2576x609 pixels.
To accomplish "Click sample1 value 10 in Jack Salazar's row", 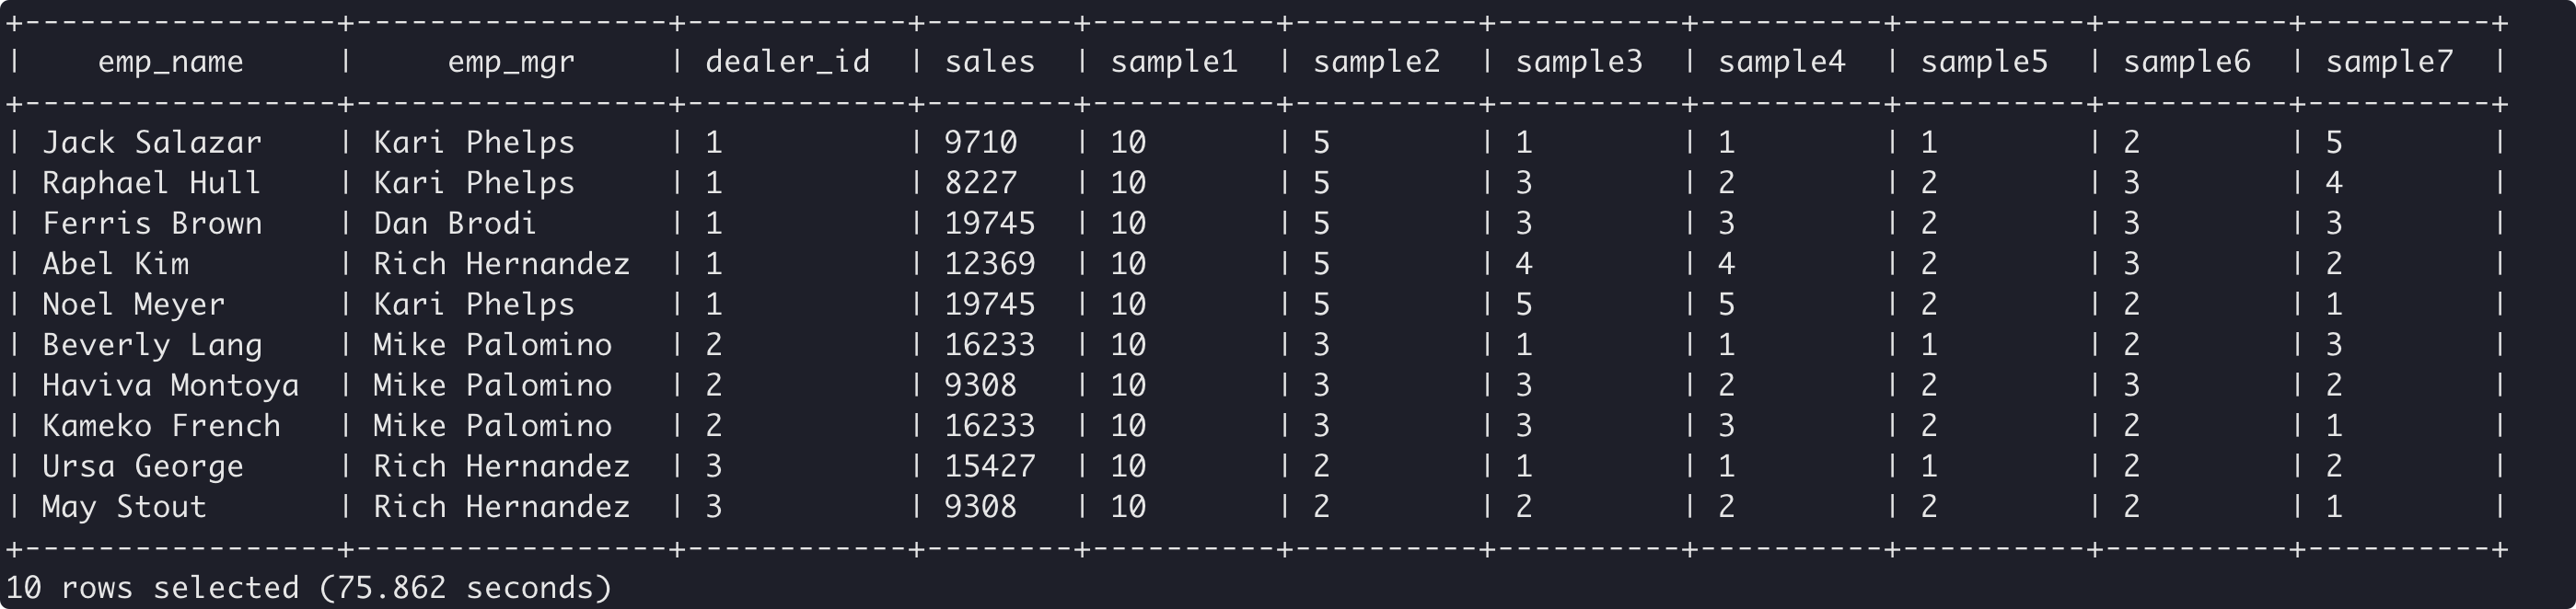I will click(1128, 142).
